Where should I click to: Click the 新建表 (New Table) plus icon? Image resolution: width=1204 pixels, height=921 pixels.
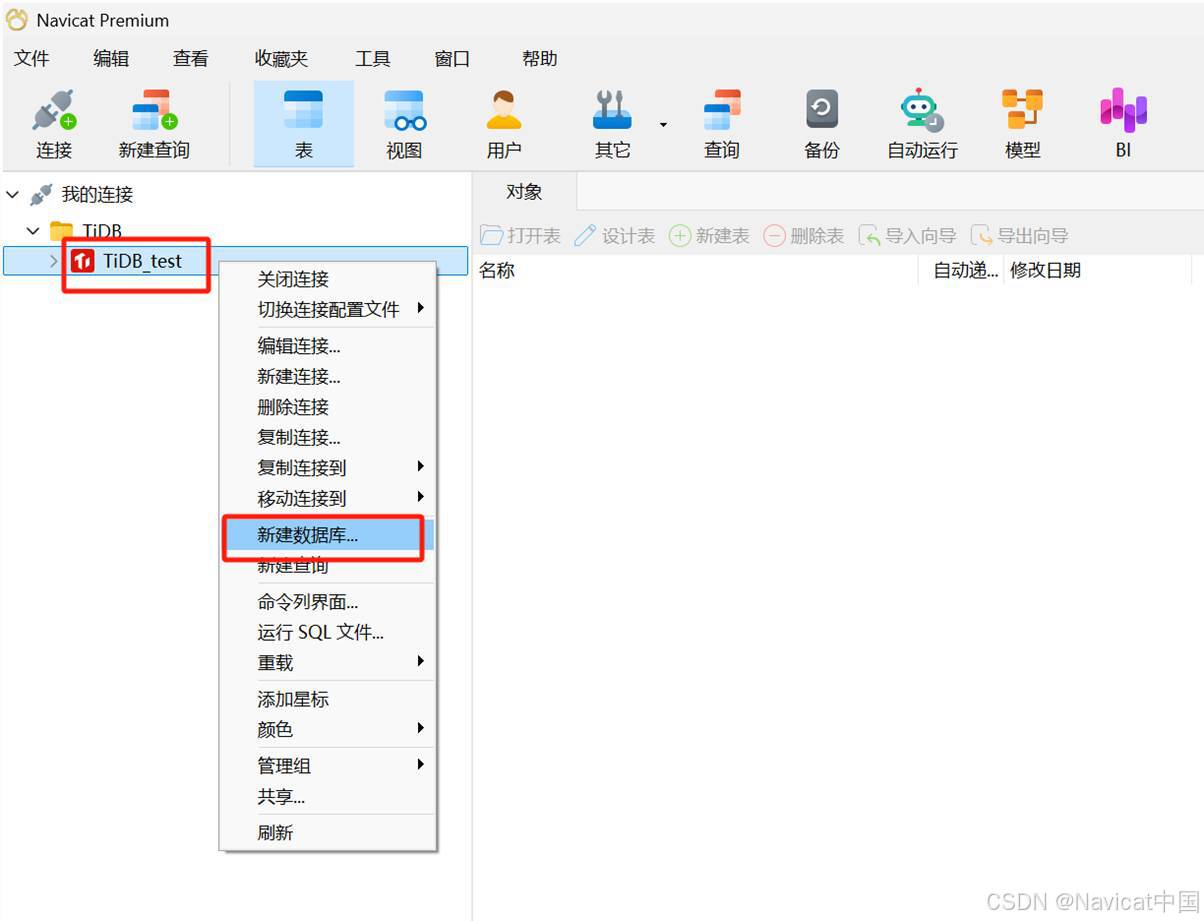click(680, 235)
